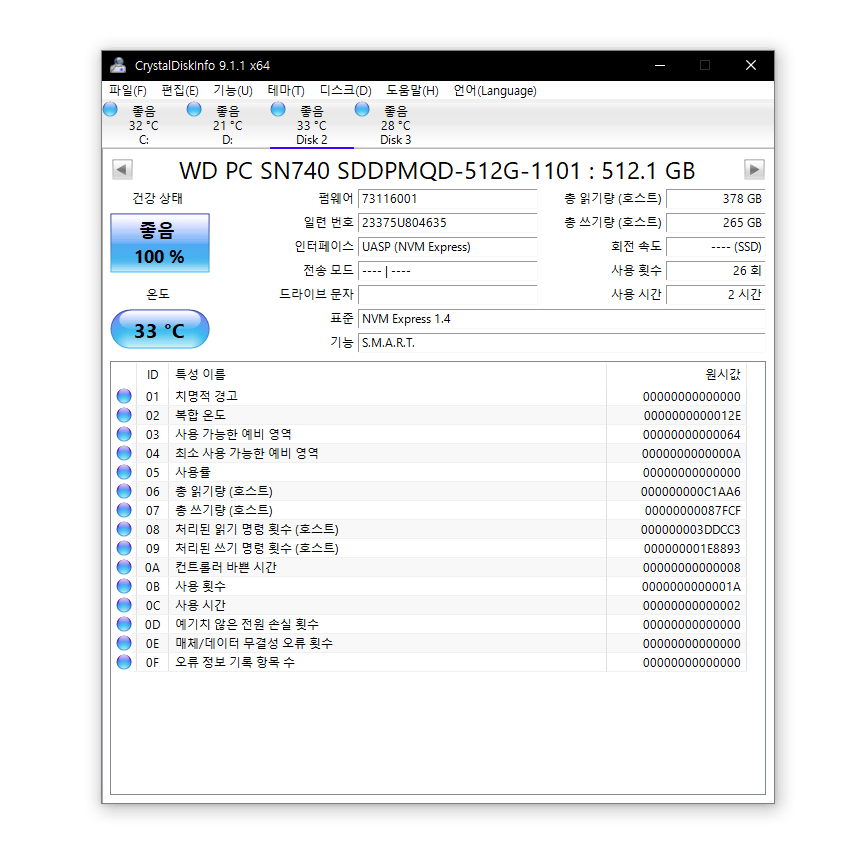Click the ID column header
The image size is (860, 860).
(x=152, y=375)
